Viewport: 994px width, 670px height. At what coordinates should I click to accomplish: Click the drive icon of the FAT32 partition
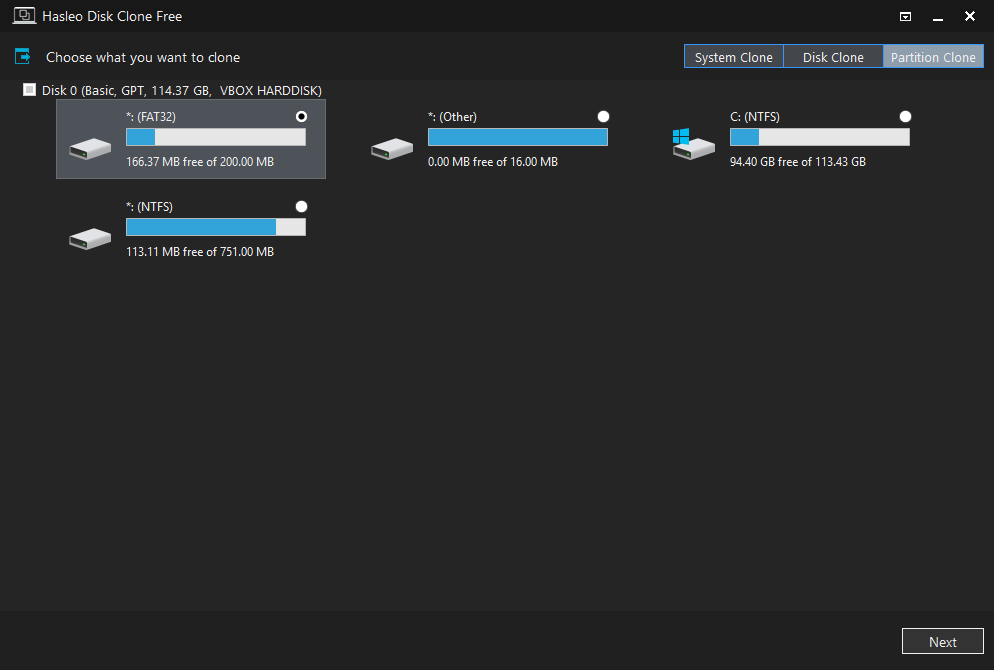[90, 149]
